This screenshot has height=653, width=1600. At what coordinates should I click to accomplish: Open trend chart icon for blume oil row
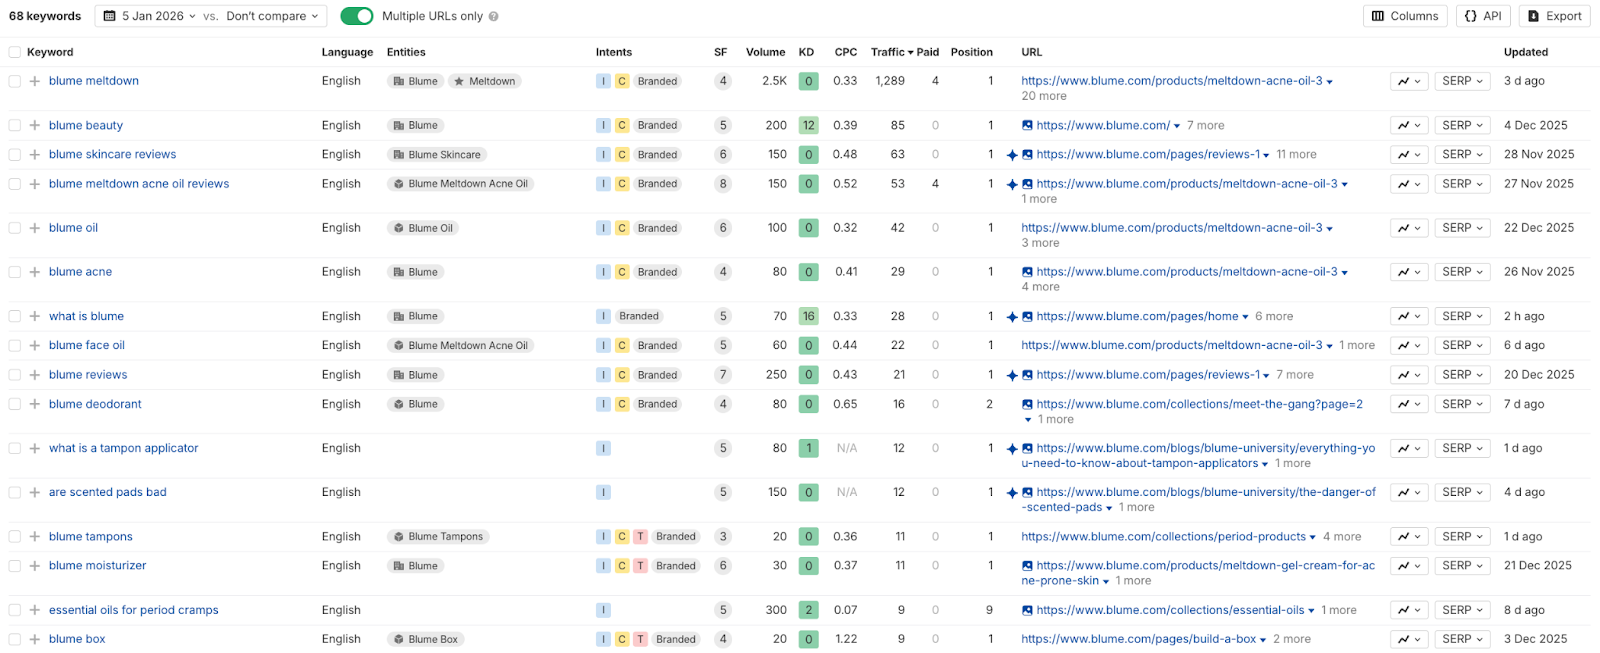1409,228
